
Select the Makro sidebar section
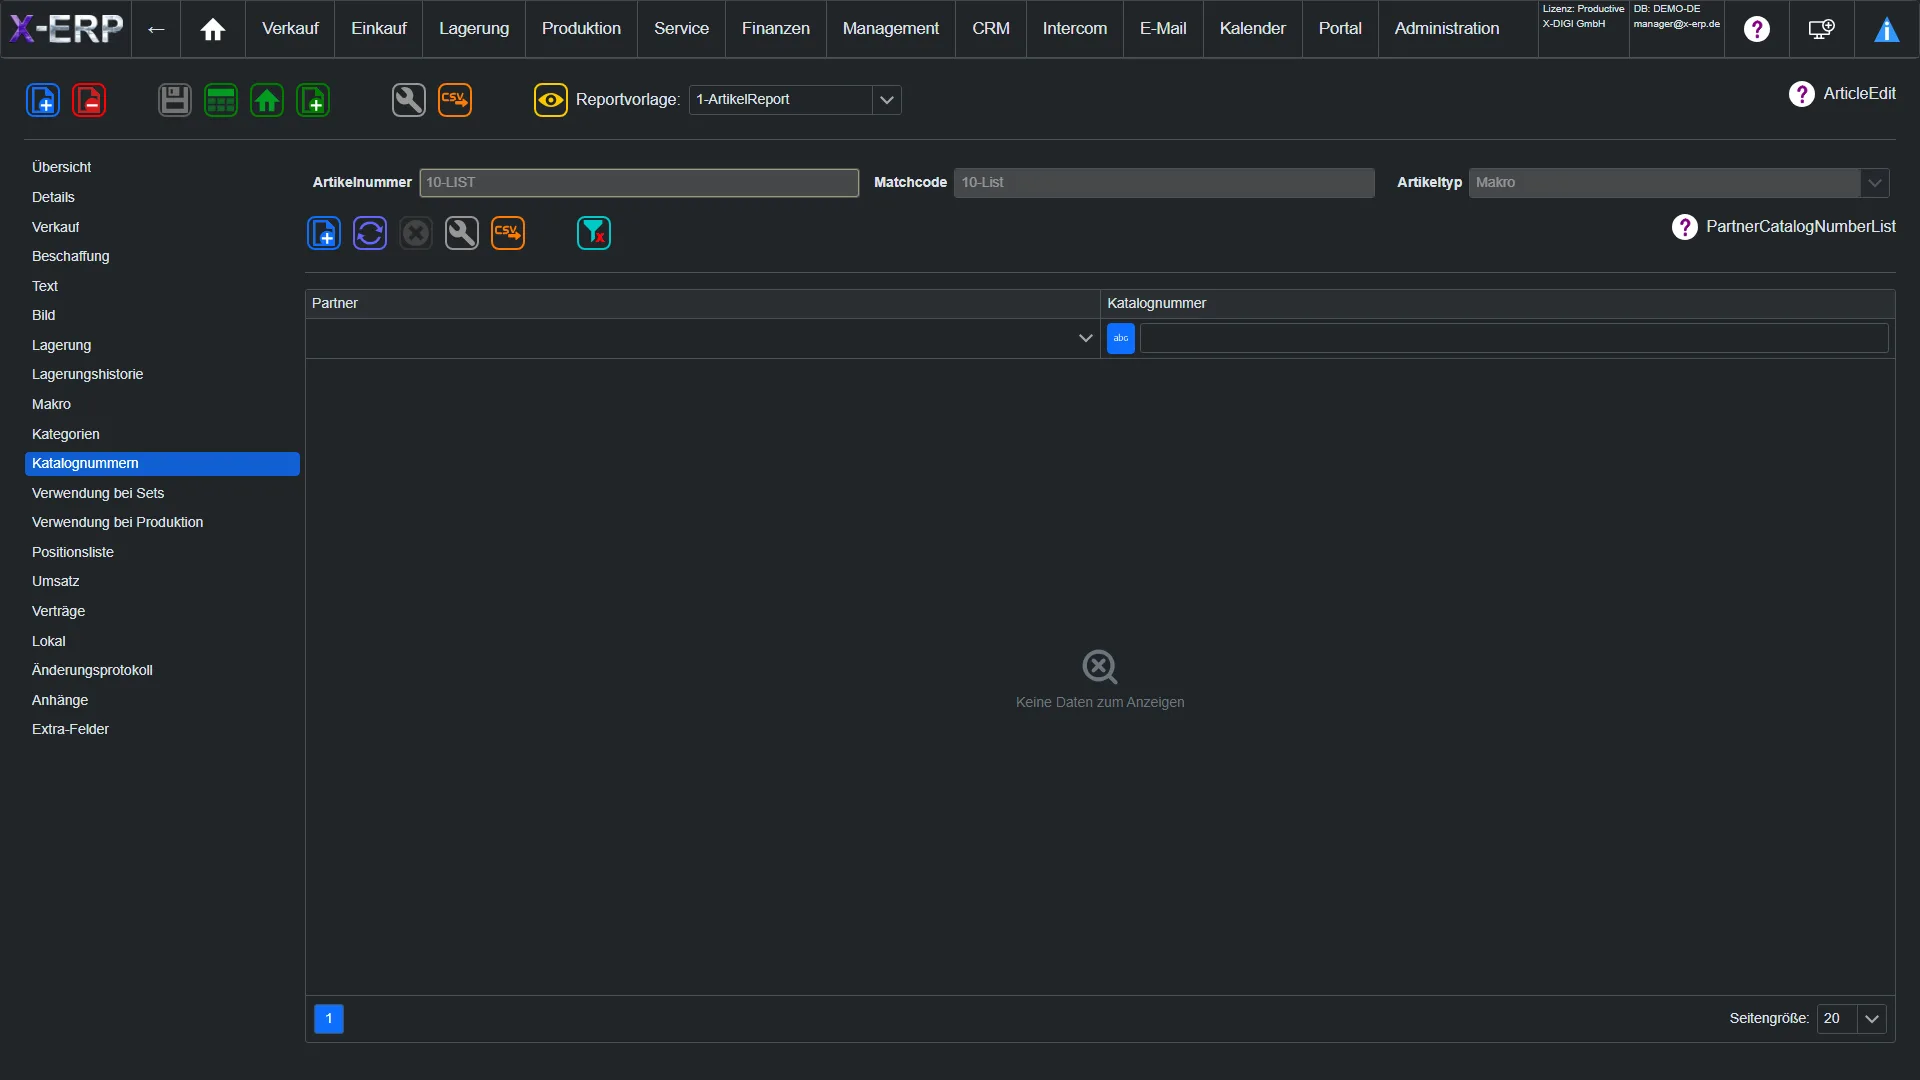(162, 404)
